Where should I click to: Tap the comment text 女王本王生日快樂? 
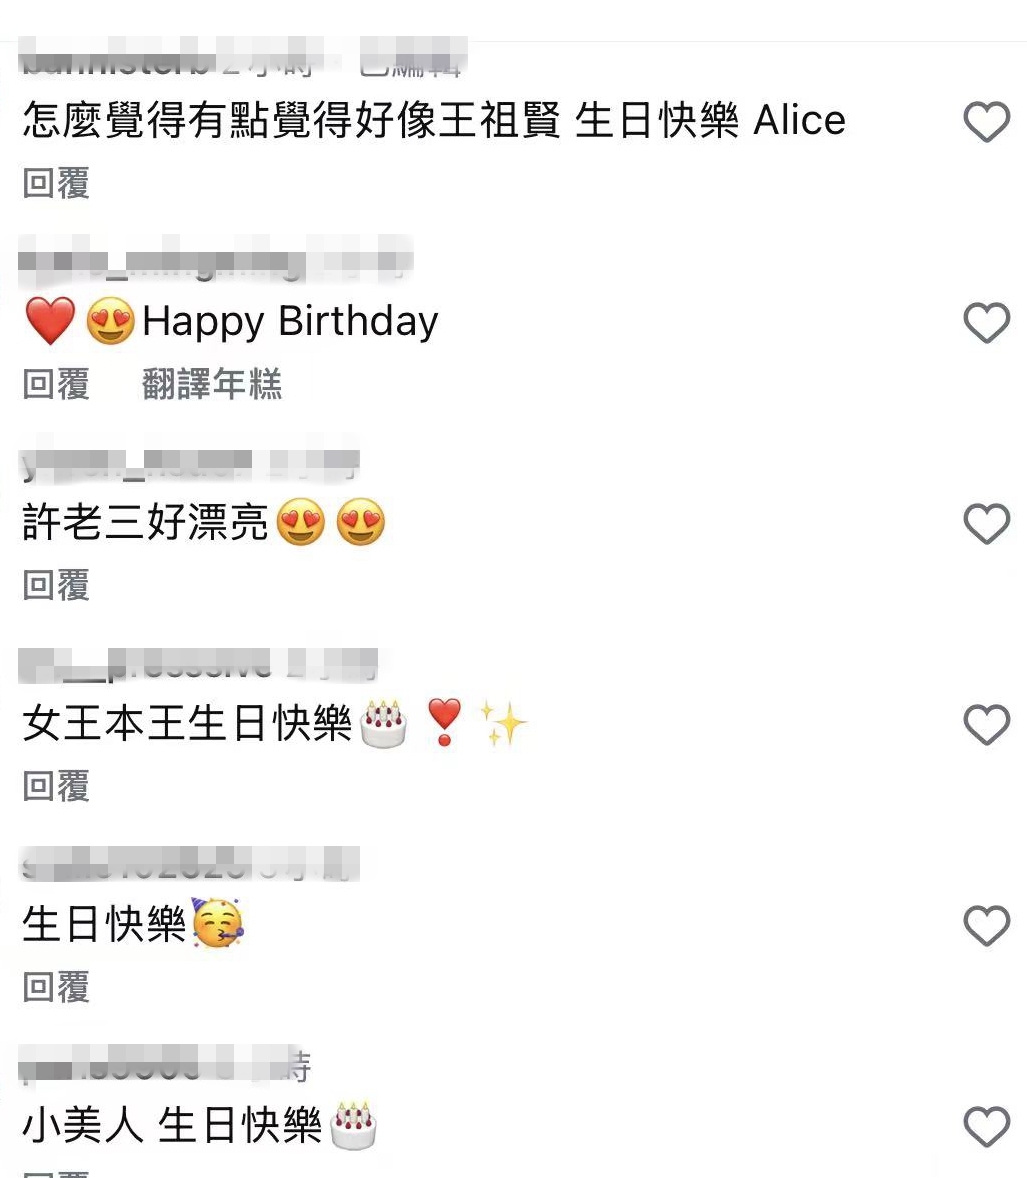187,723
